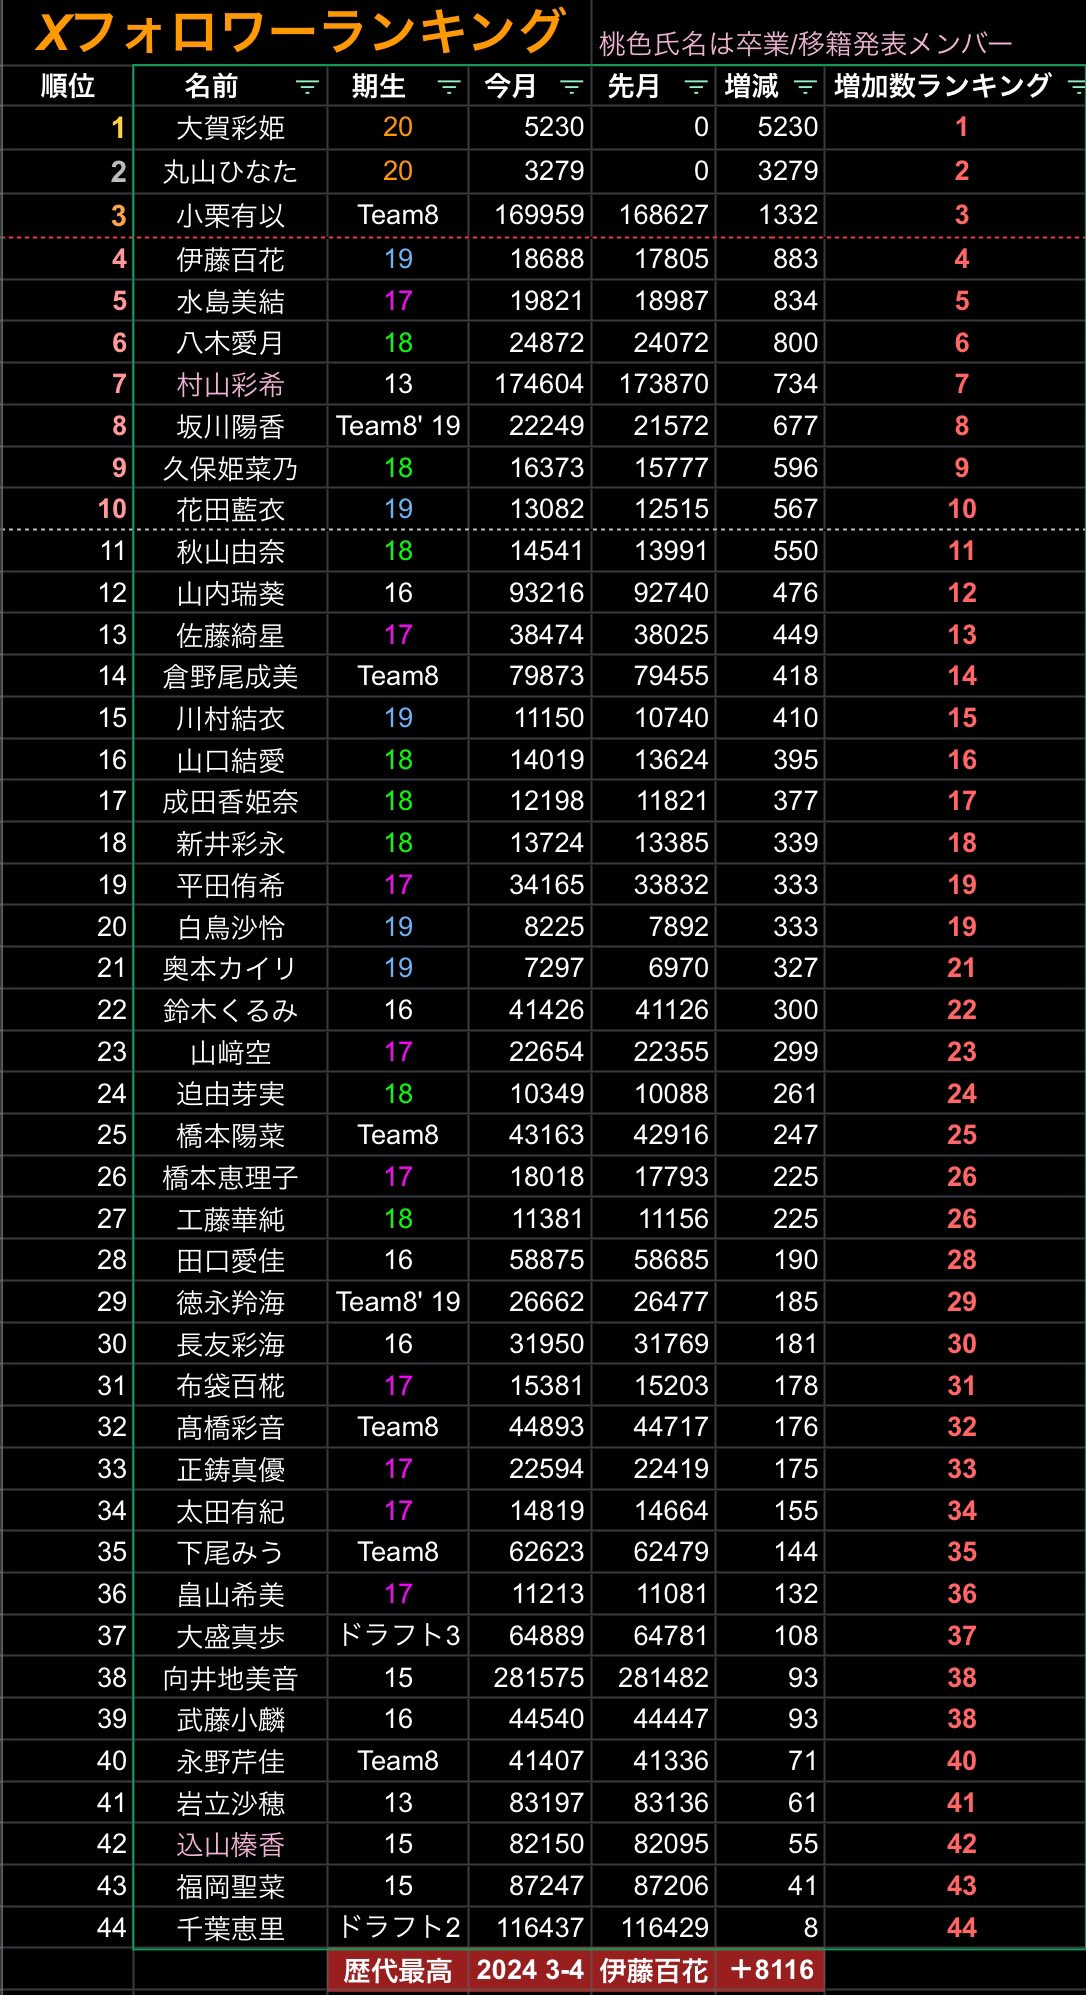This screenshot has height=1995, width=1086.
Task: Select the name cell 迫由芽実
Action: (x=230, y=1094)
